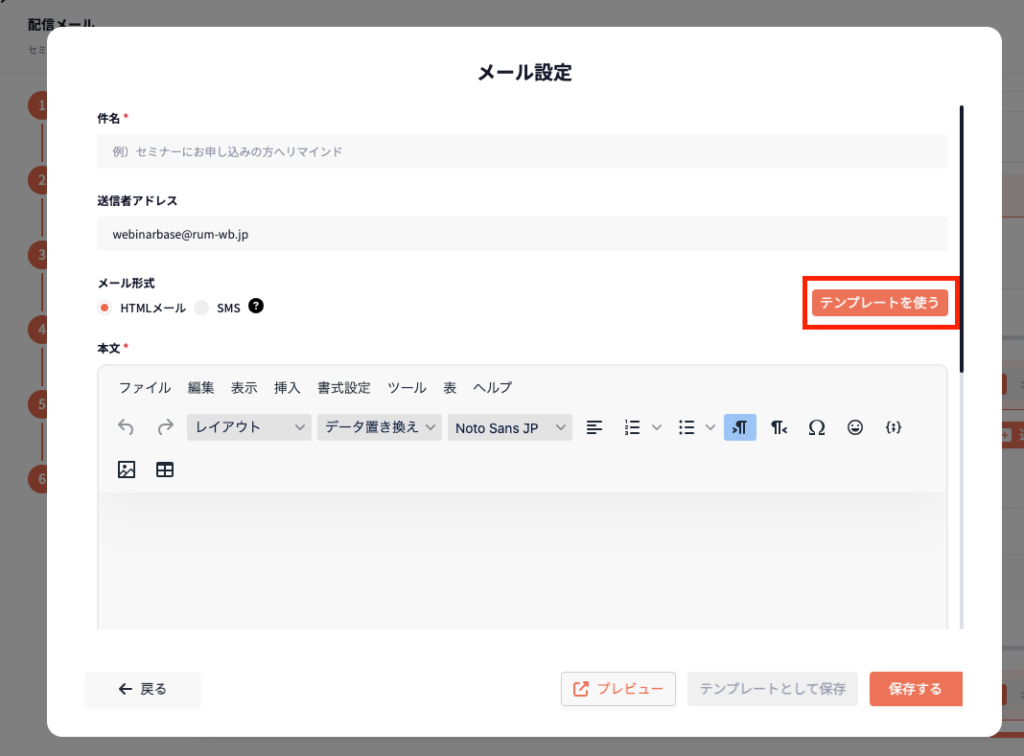Click the undo arrow icon
The height and width of the screenshot is (756, 1024).
126,427
